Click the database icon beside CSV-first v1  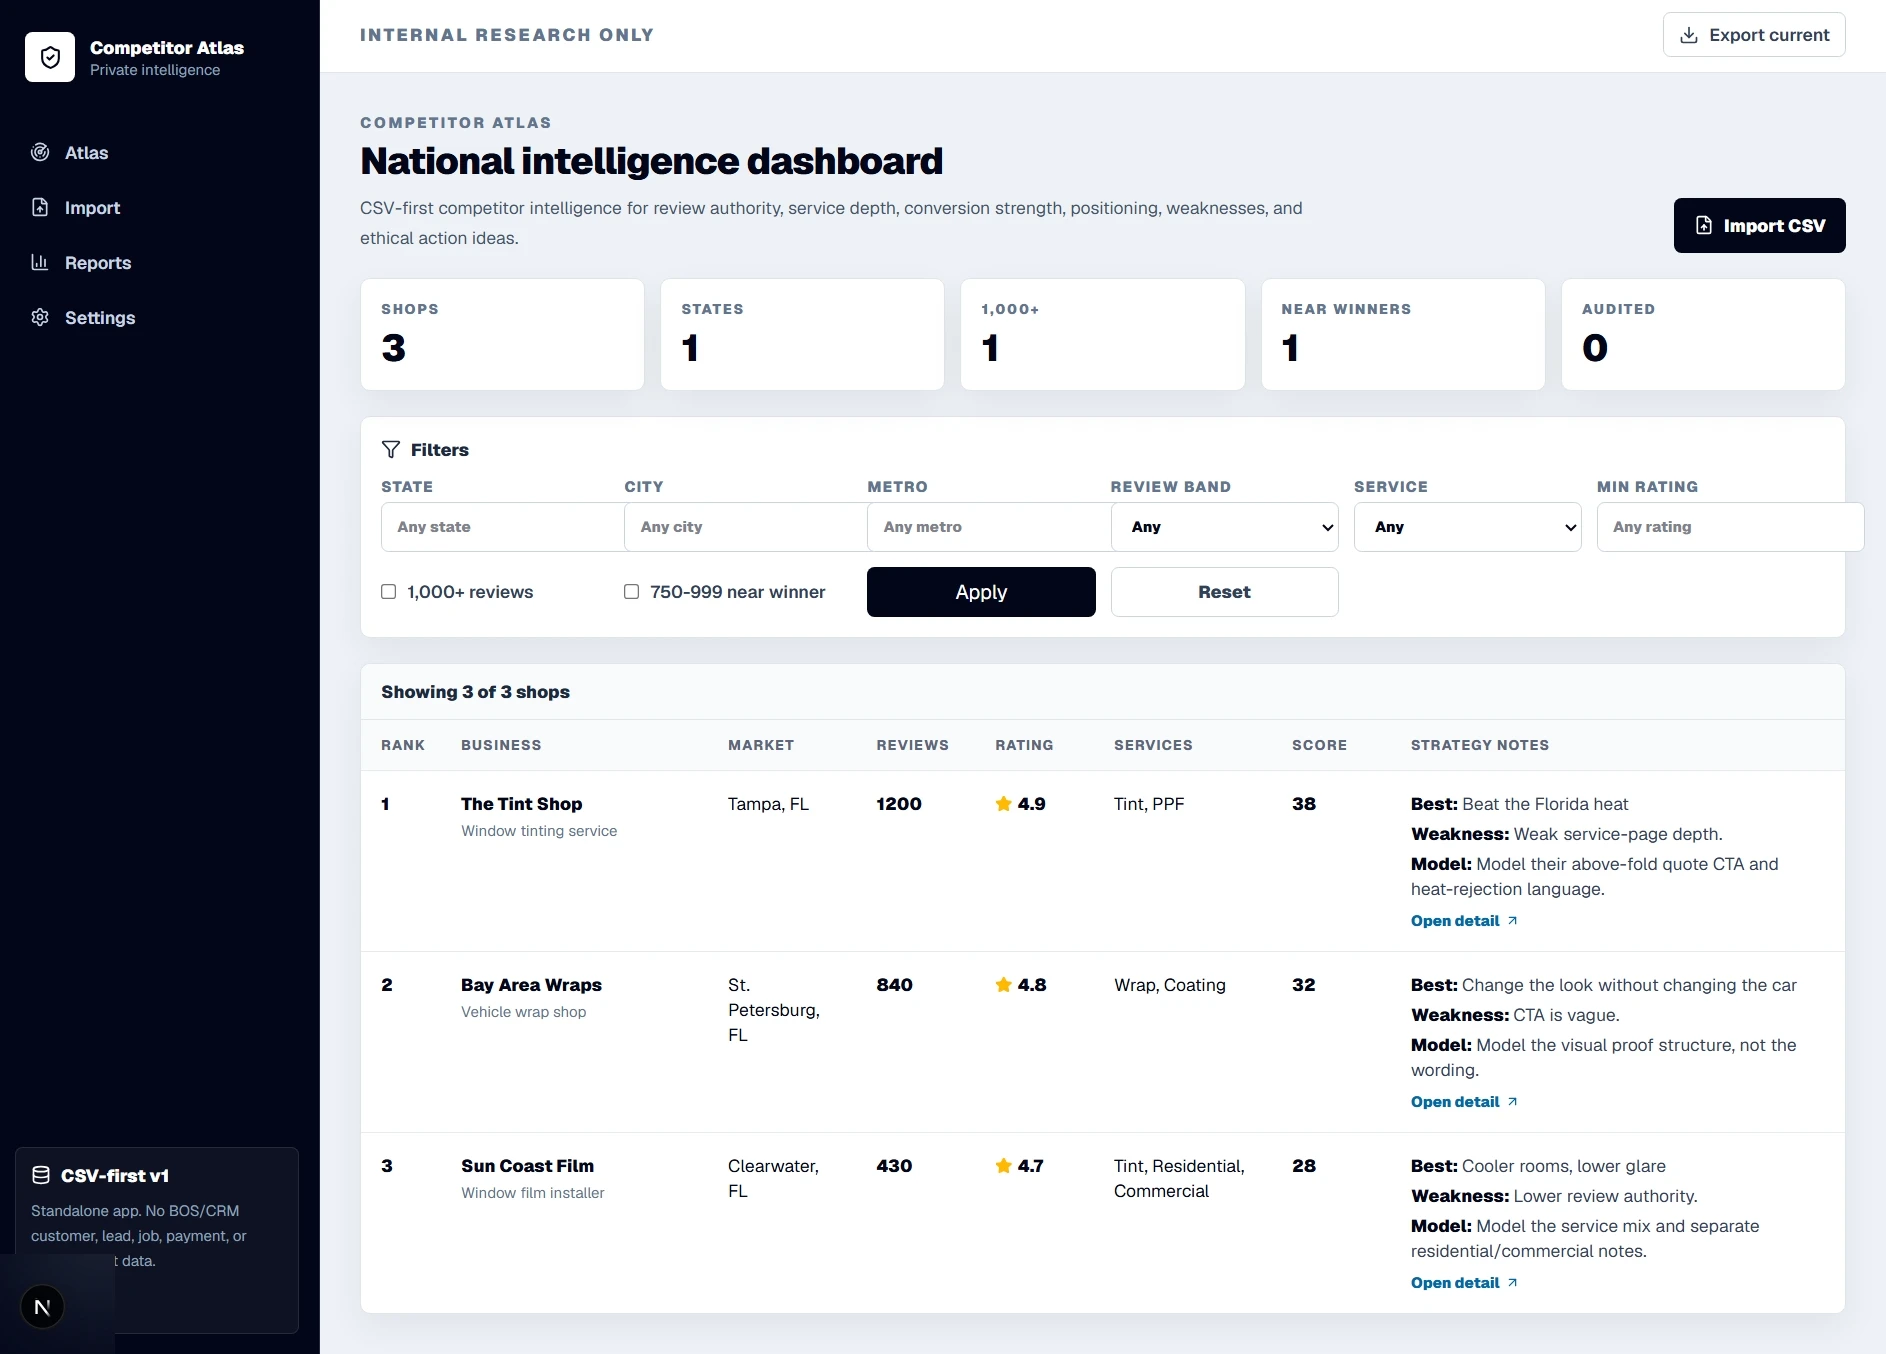tap(41, 1175)
